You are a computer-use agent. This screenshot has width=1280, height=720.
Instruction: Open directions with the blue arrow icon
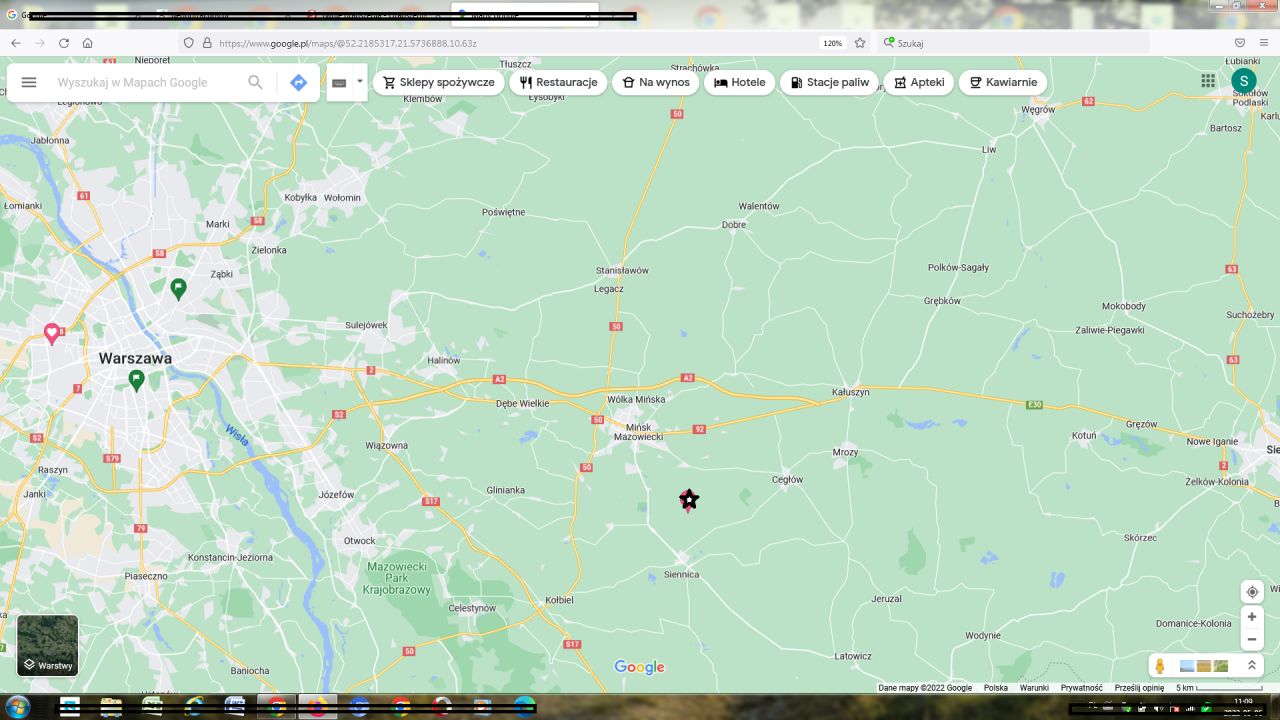298,82
